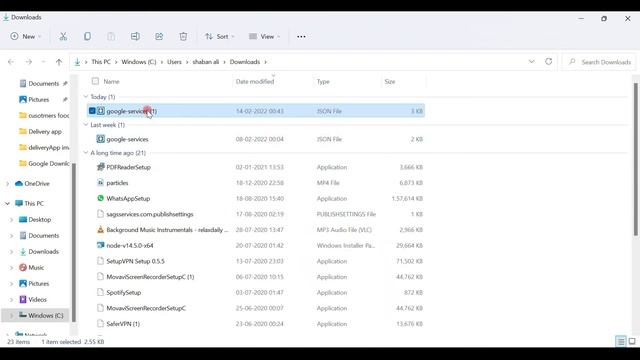Click the VLC icon of Background Music file

[100, 230]
